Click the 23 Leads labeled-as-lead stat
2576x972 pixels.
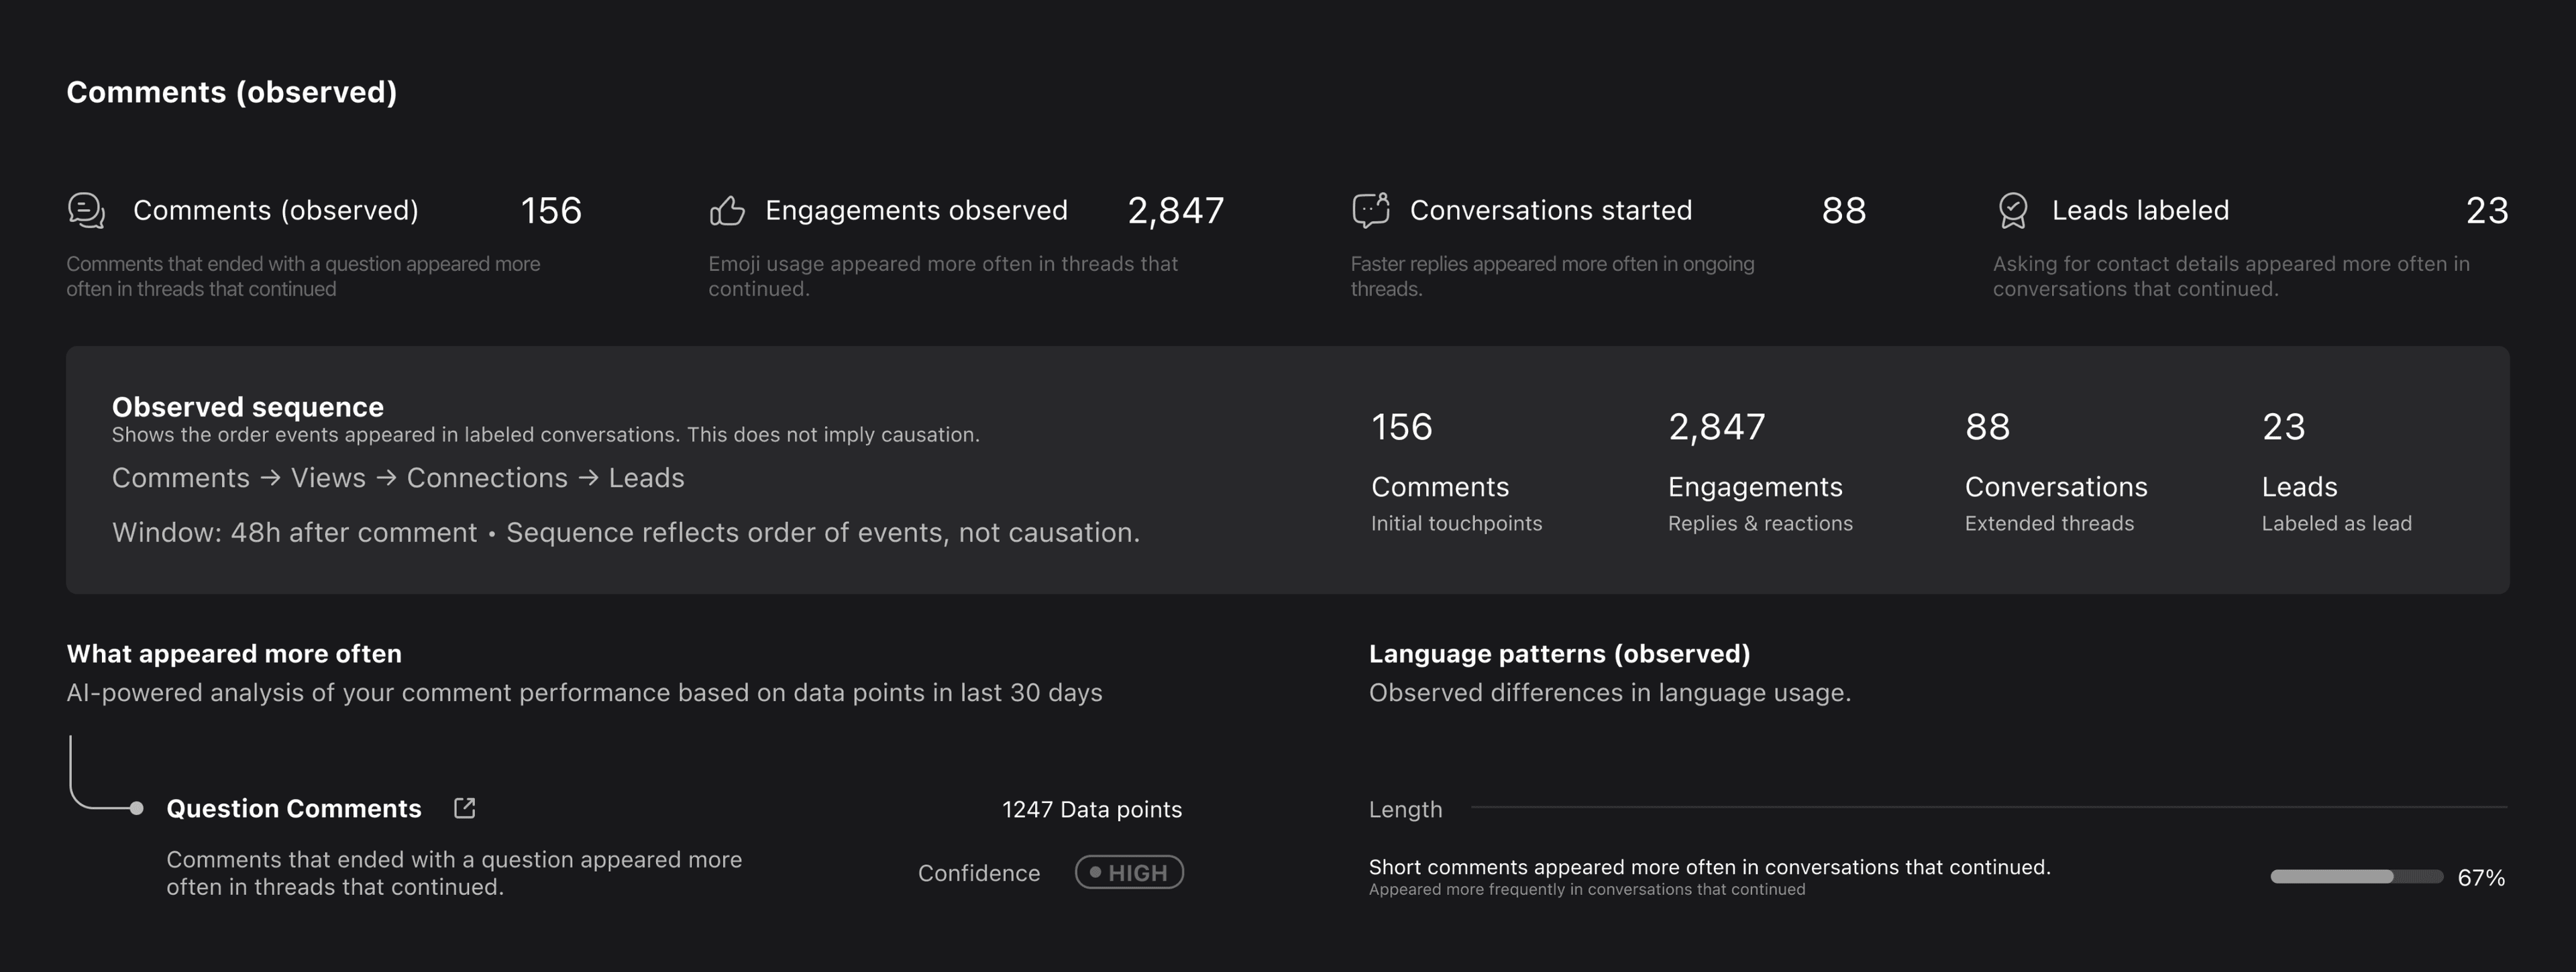click(2335, 470)
